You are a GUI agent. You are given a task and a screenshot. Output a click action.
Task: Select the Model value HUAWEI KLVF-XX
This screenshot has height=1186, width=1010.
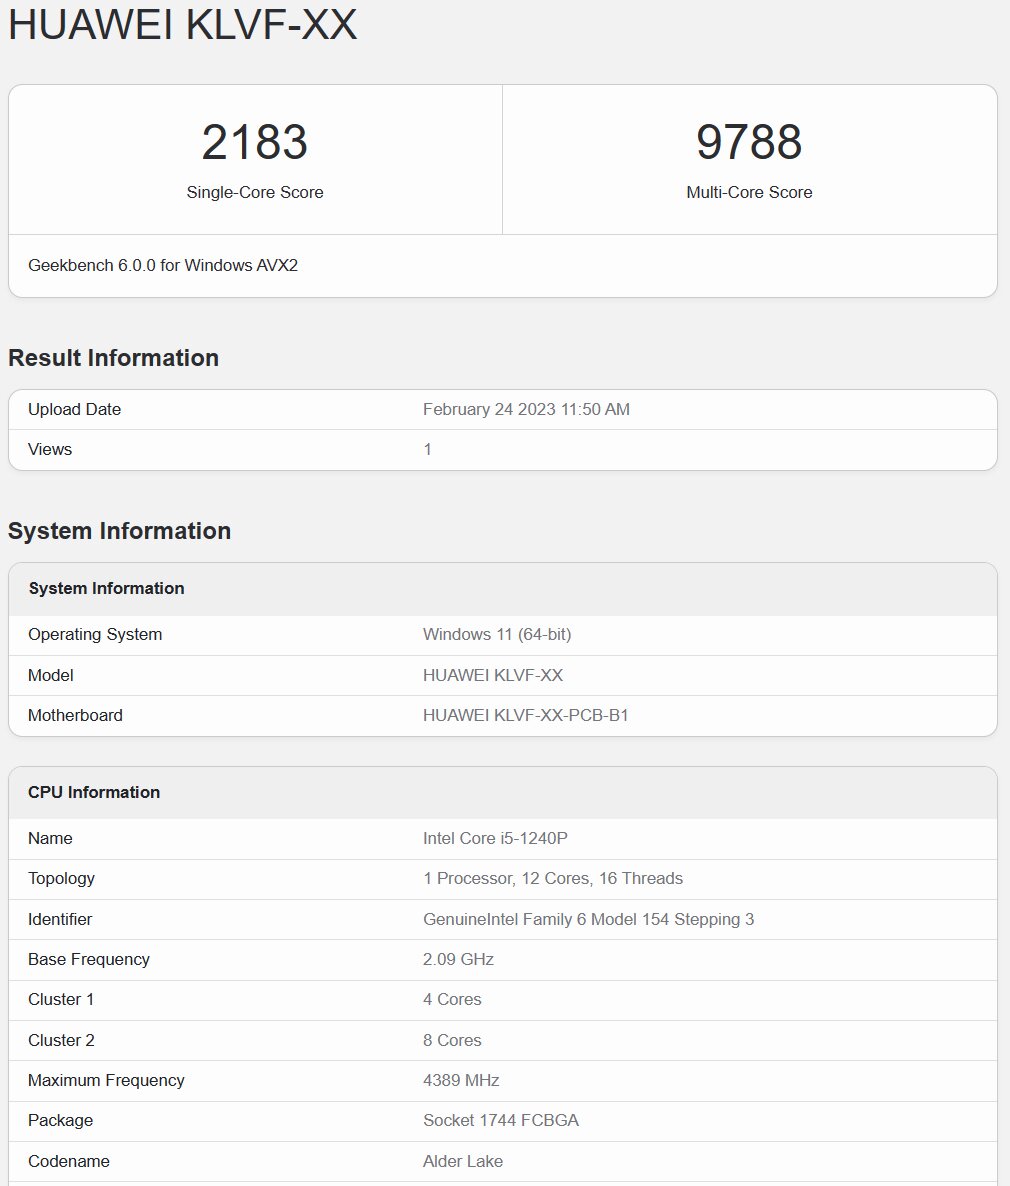pos(493,675)
